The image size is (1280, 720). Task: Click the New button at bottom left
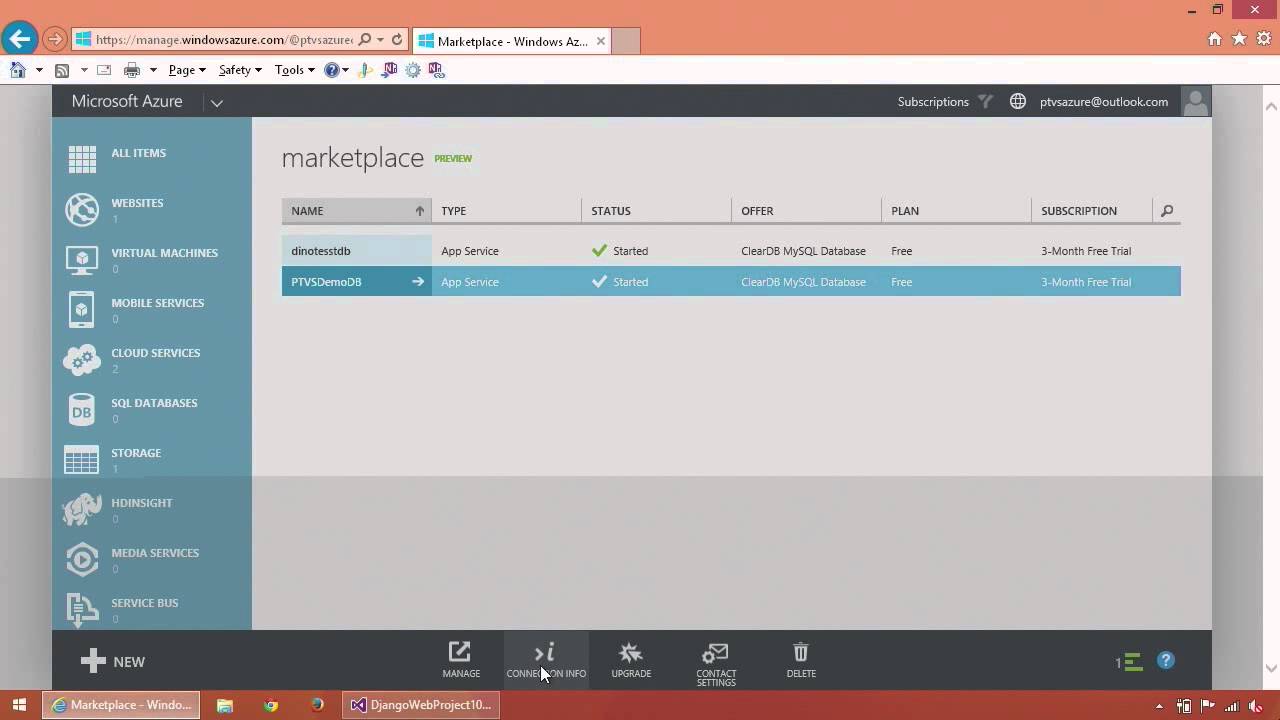[x=113, y=661]
